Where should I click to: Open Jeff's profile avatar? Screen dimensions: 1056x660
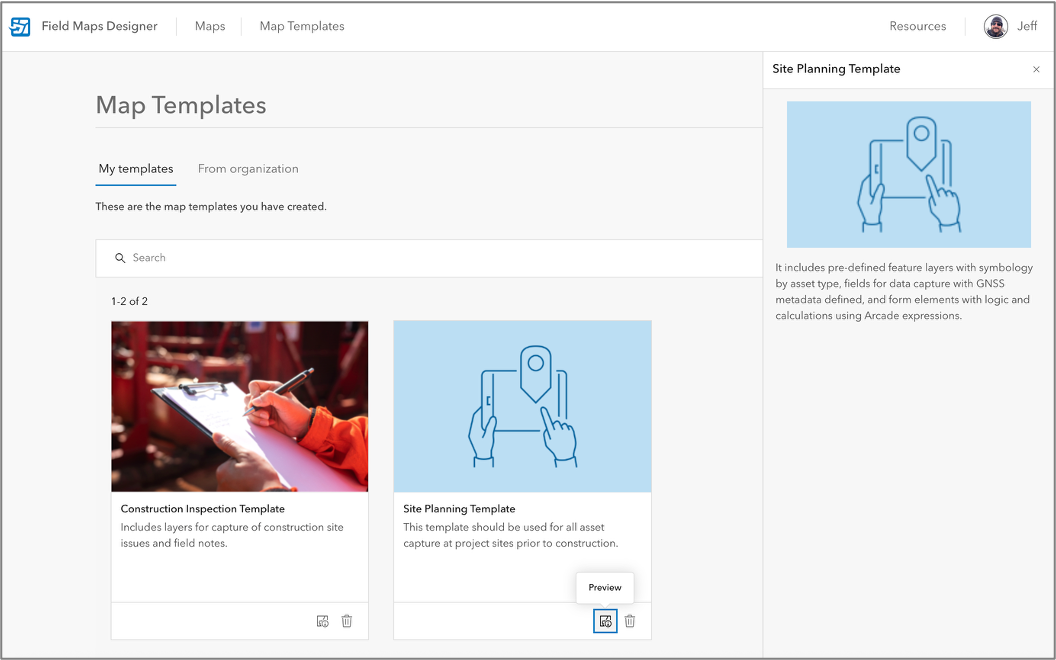(x=996, y=26)
